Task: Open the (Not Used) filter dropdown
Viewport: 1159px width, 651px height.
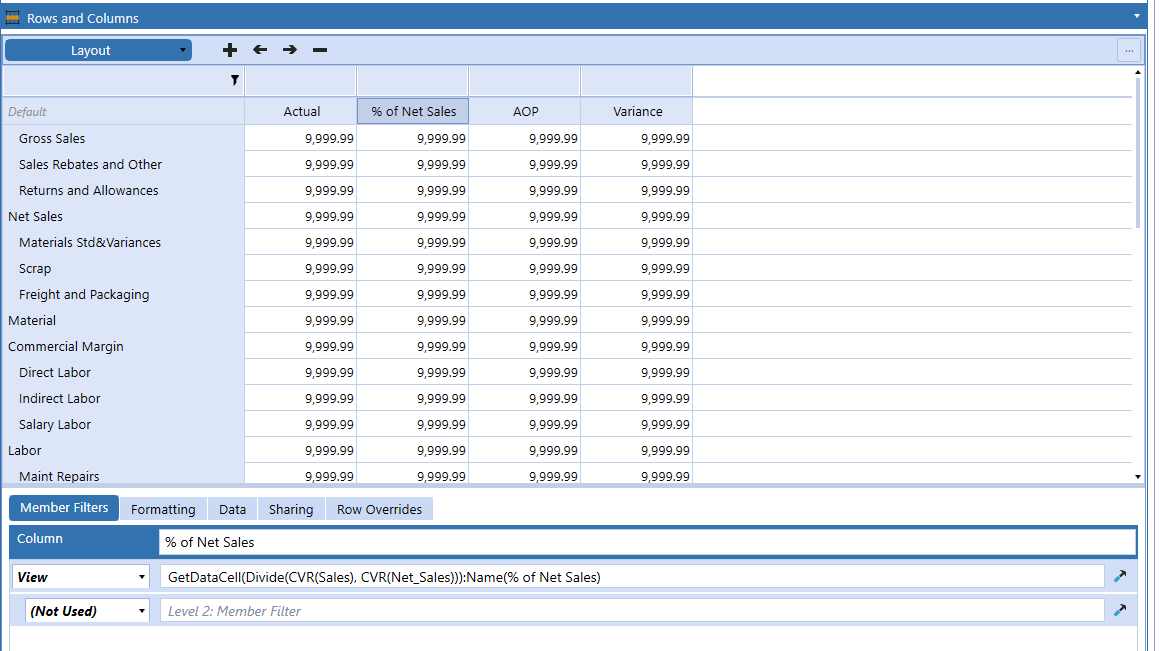Action: pyautogui.click(x=87, y=610)
